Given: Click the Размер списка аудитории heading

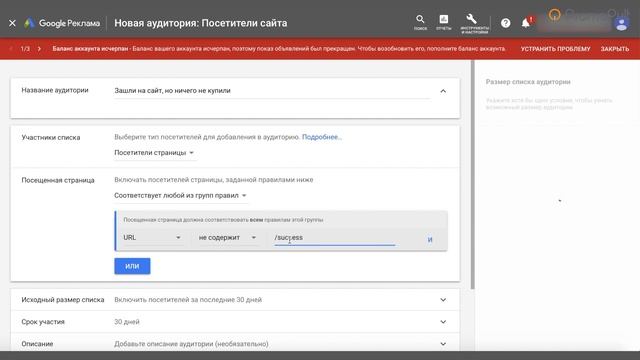Looking at the screenshot, I should pyautogui.click(x=528, y=82).
